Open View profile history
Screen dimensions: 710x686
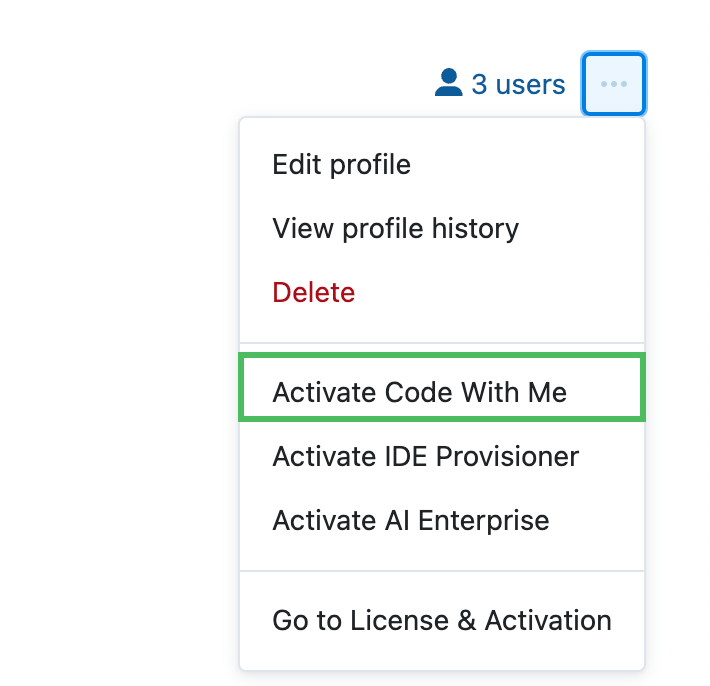395,228
